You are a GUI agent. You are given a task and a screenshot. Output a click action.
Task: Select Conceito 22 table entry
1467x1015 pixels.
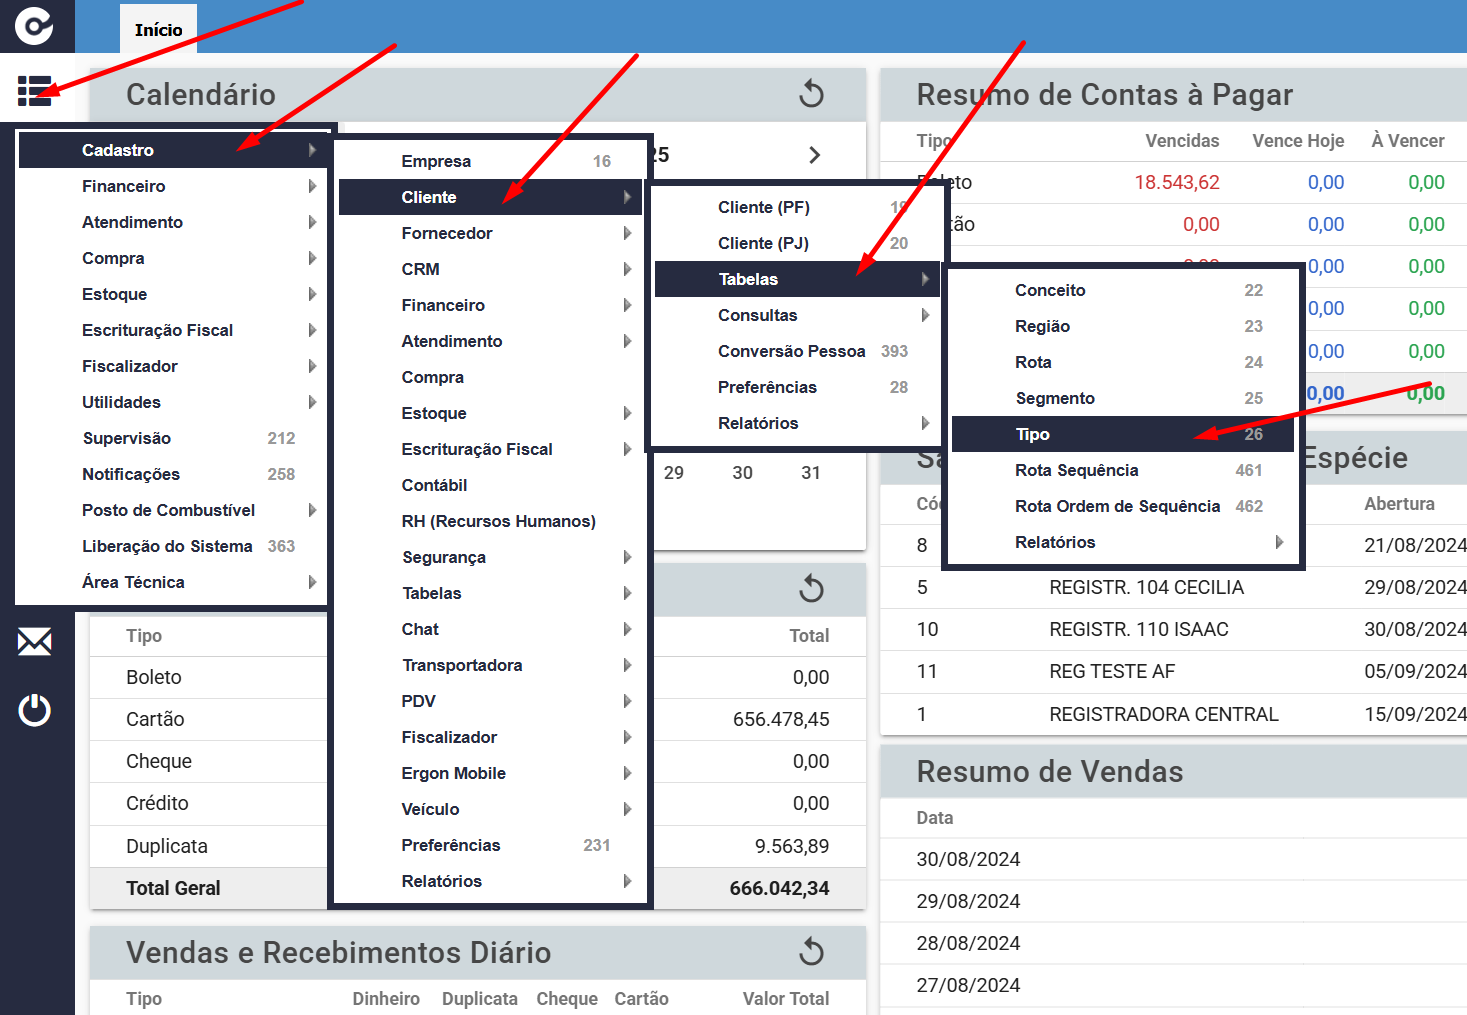point(1123,290)
